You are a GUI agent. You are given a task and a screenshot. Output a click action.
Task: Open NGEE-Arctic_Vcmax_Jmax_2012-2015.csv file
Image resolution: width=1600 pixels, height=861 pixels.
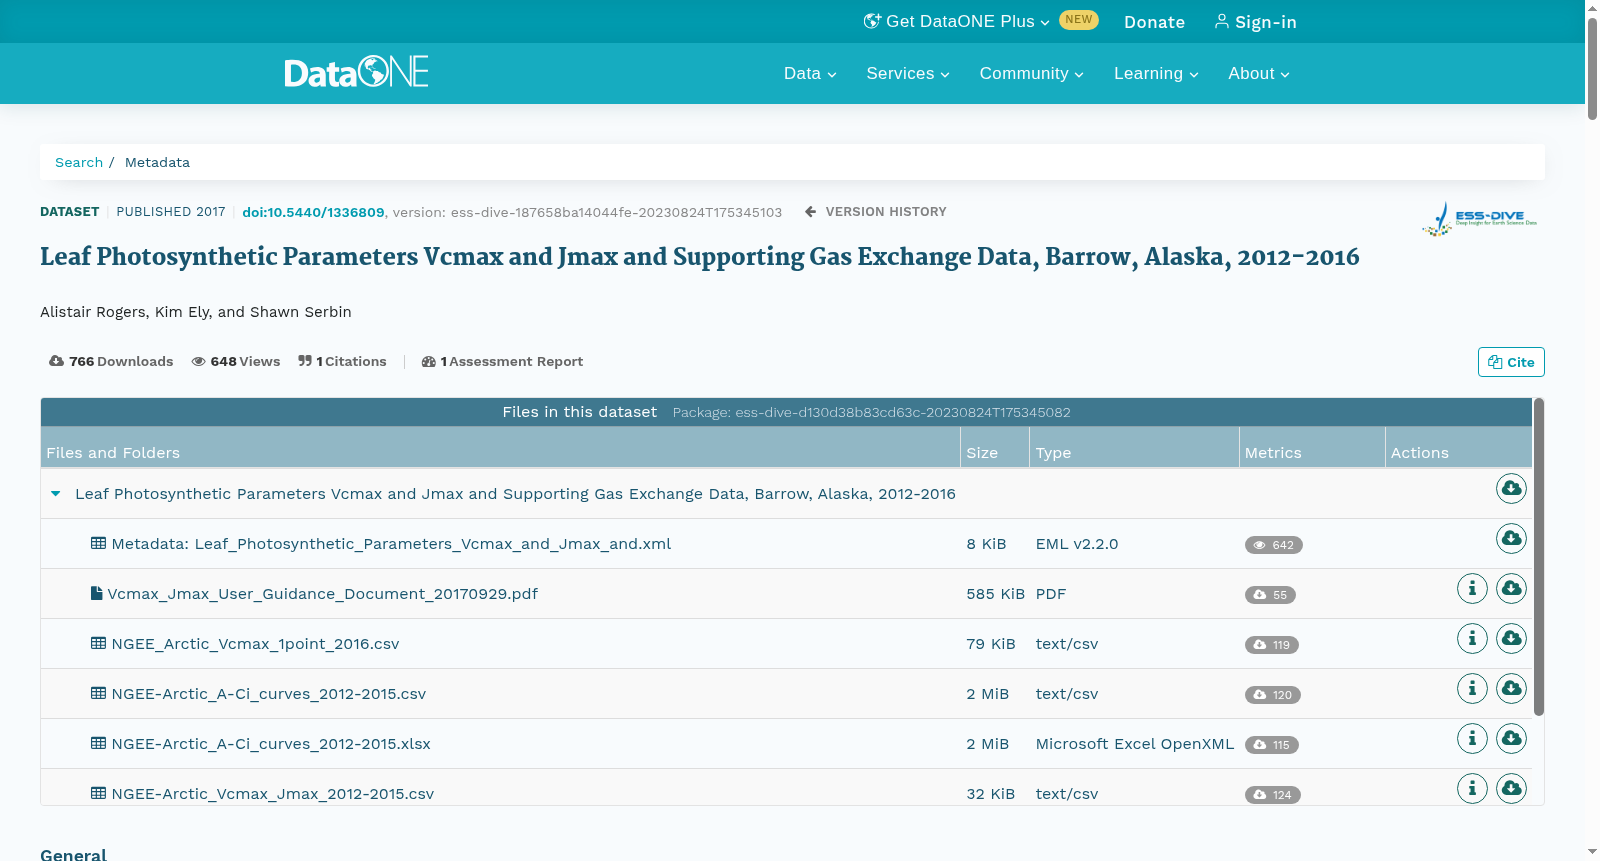[x=273, y=794]
